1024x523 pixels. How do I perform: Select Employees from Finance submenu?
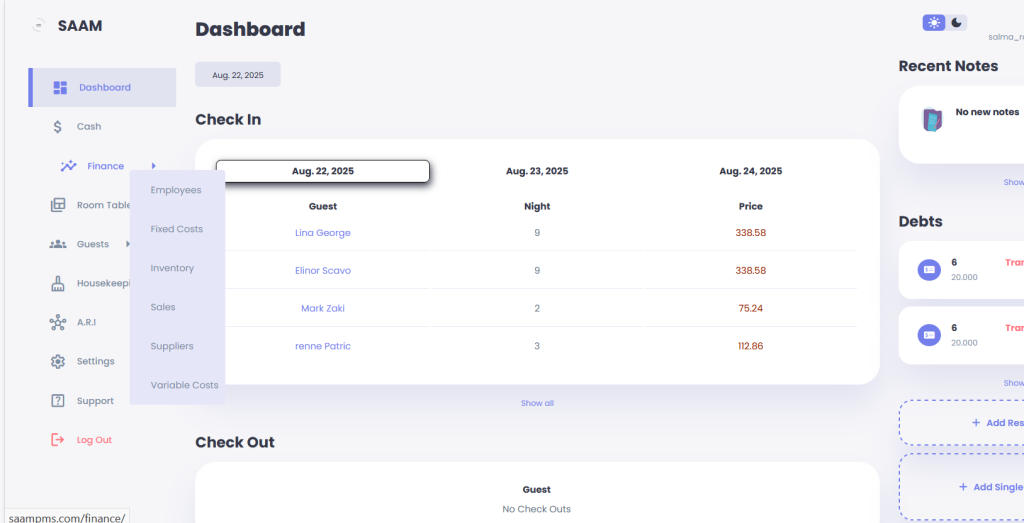[x=176, y=190]
